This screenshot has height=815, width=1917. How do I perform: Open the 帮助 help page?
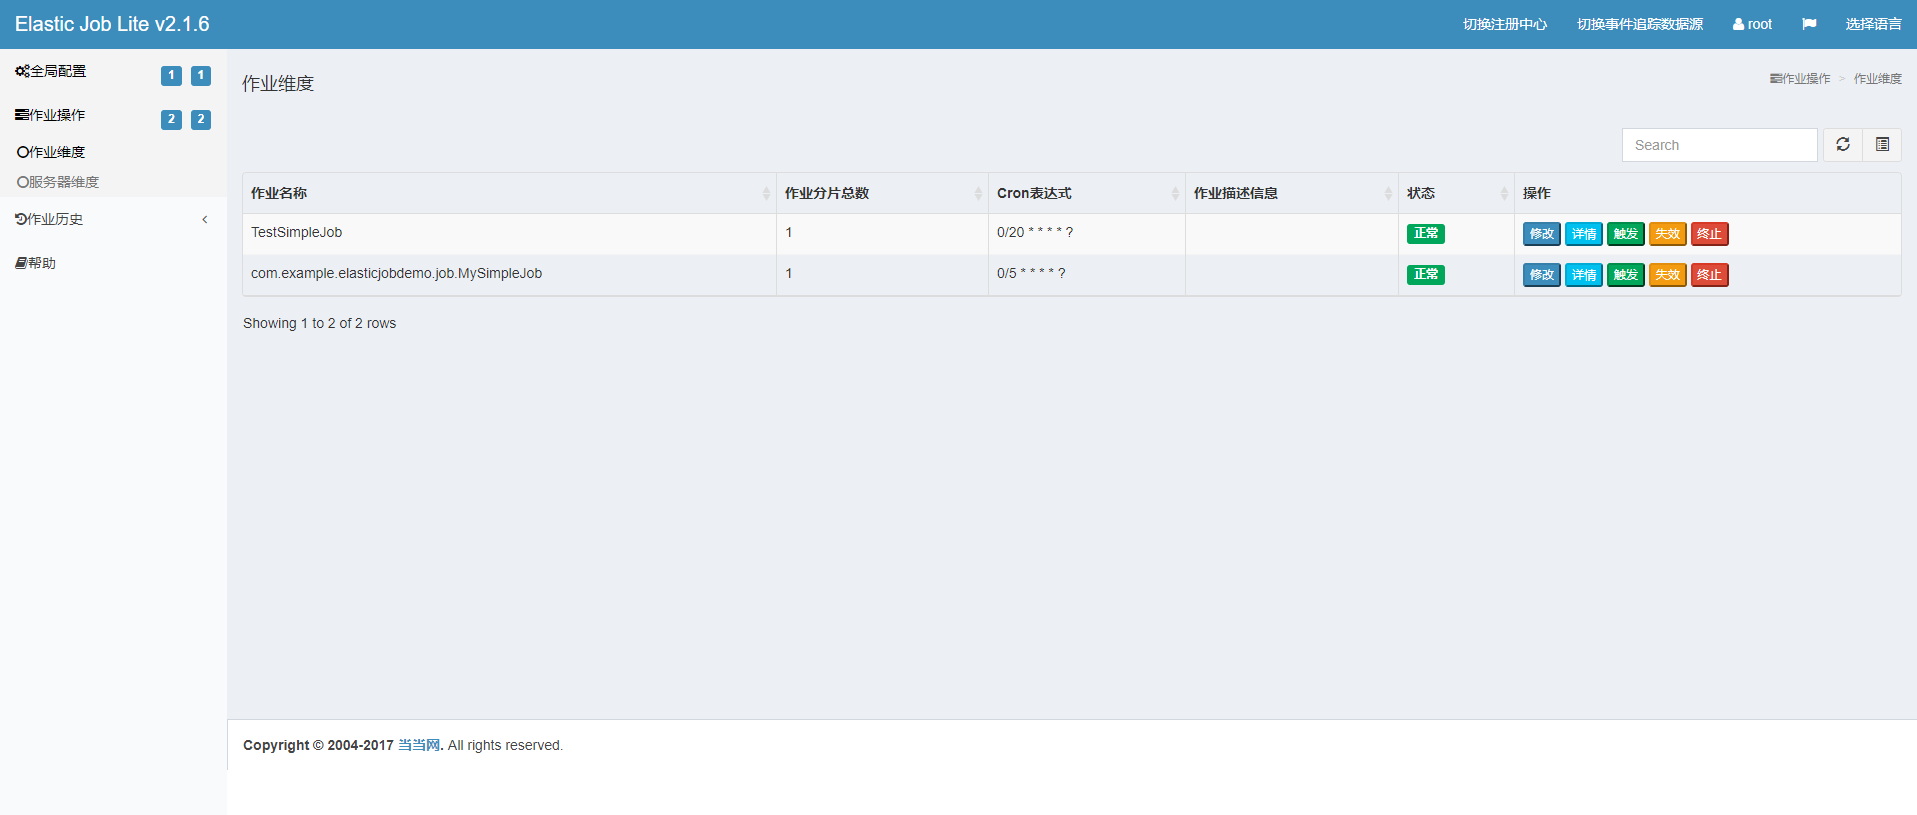coord(36,263)
